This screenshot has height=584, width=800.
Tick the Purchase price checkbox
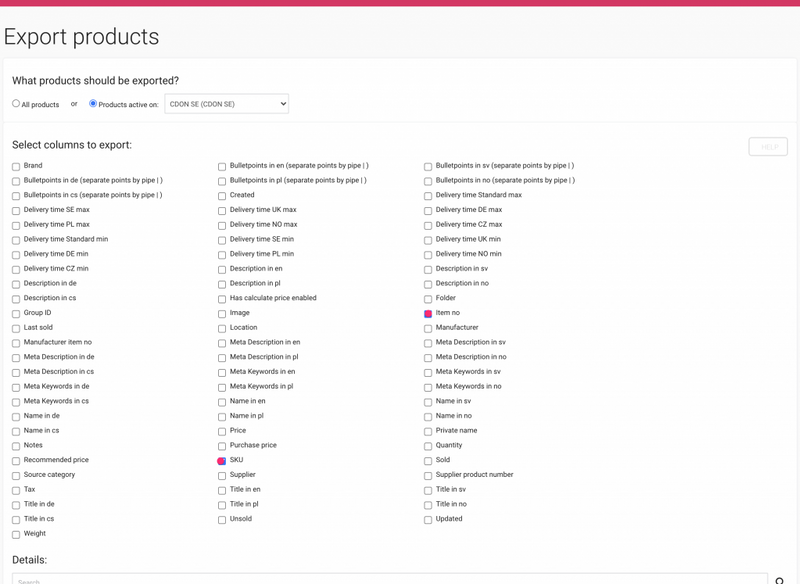coord(222,446)
